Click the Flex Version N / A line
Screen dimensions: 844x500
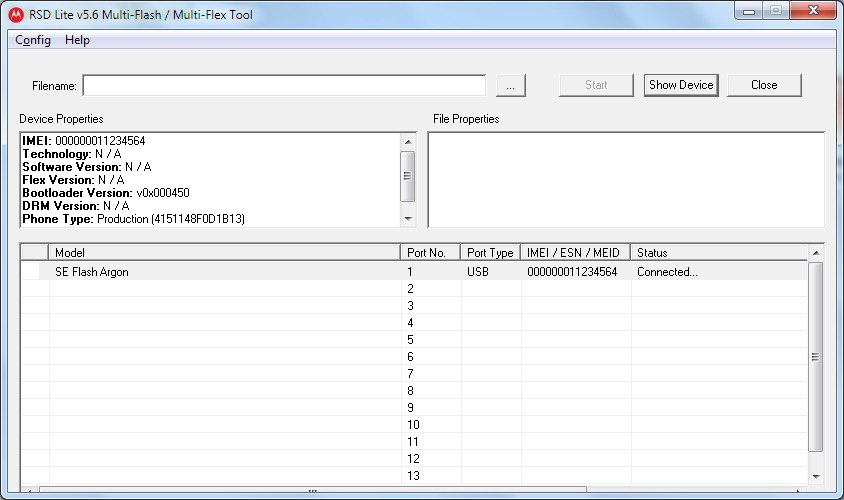click(73, 180)
